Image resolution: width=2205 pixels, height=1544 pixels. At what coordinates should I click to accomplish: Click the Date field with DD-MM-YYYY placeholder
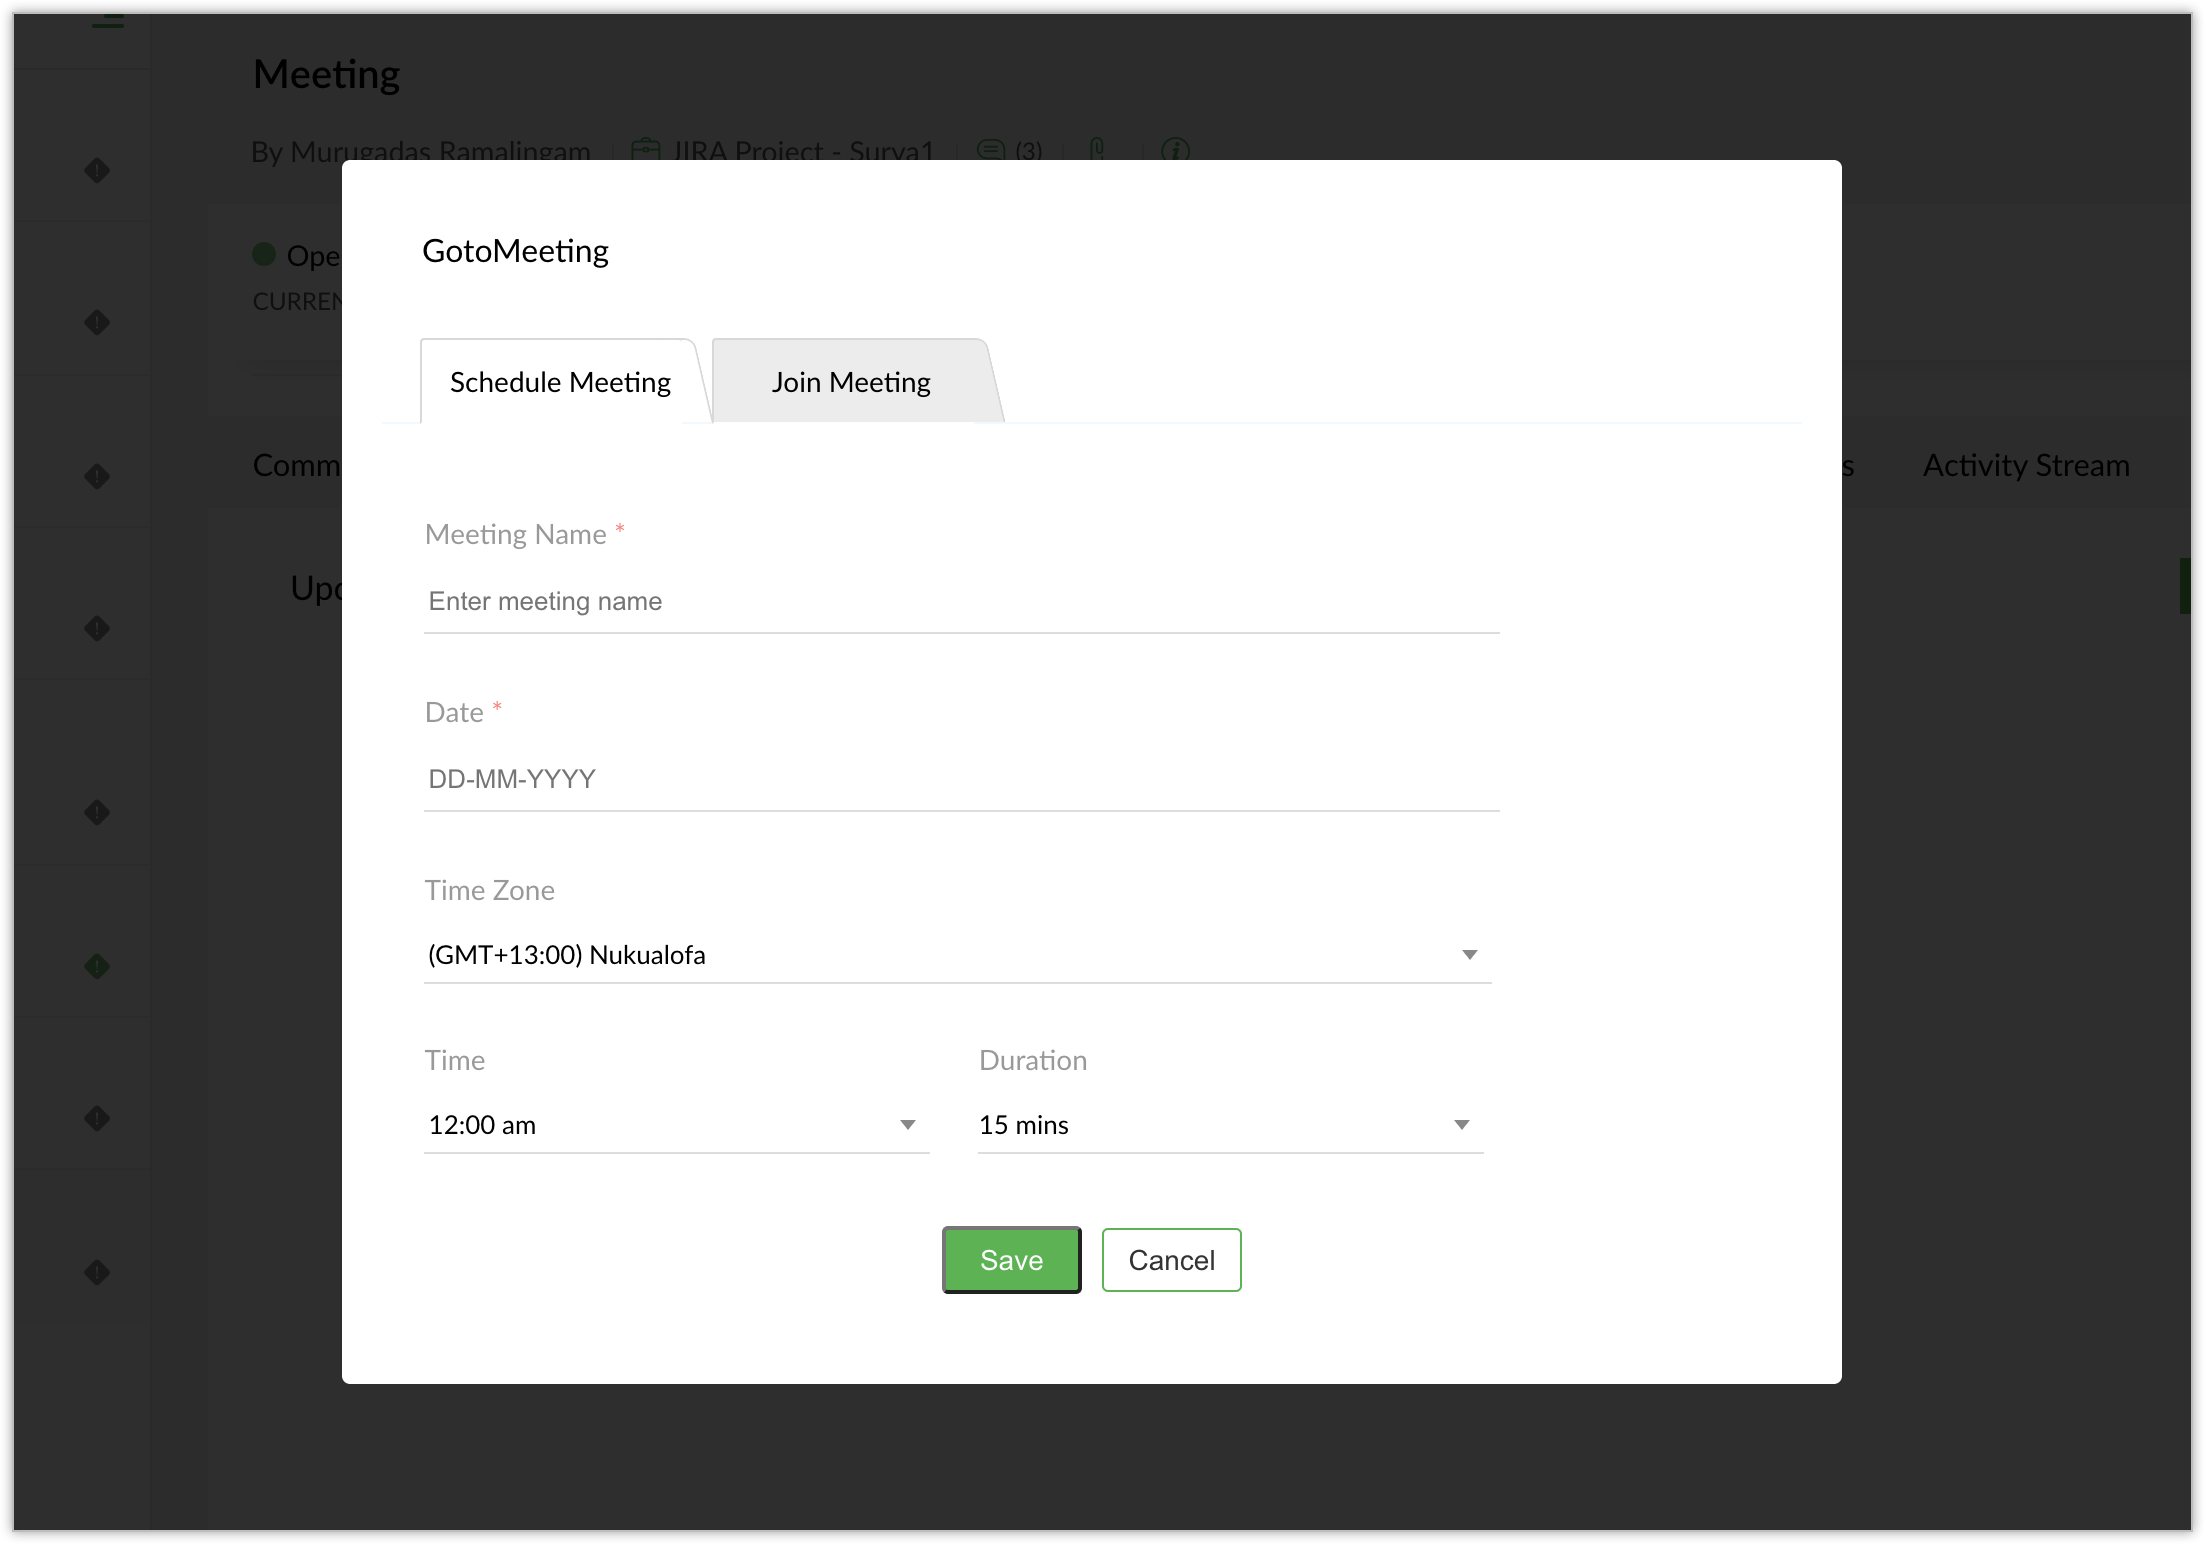960,779
